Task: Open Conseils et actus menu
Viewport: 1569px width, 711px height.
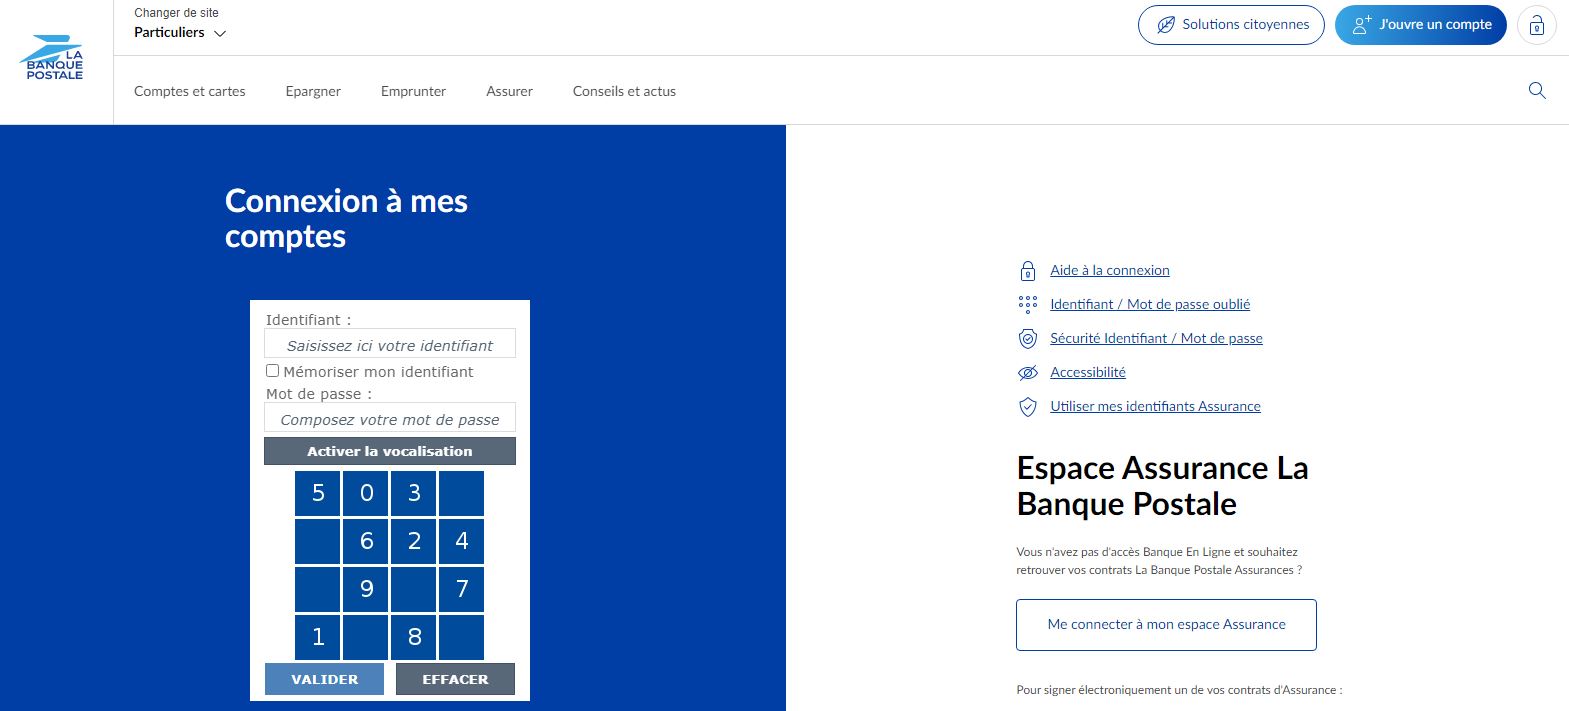Action: point(624,91)
